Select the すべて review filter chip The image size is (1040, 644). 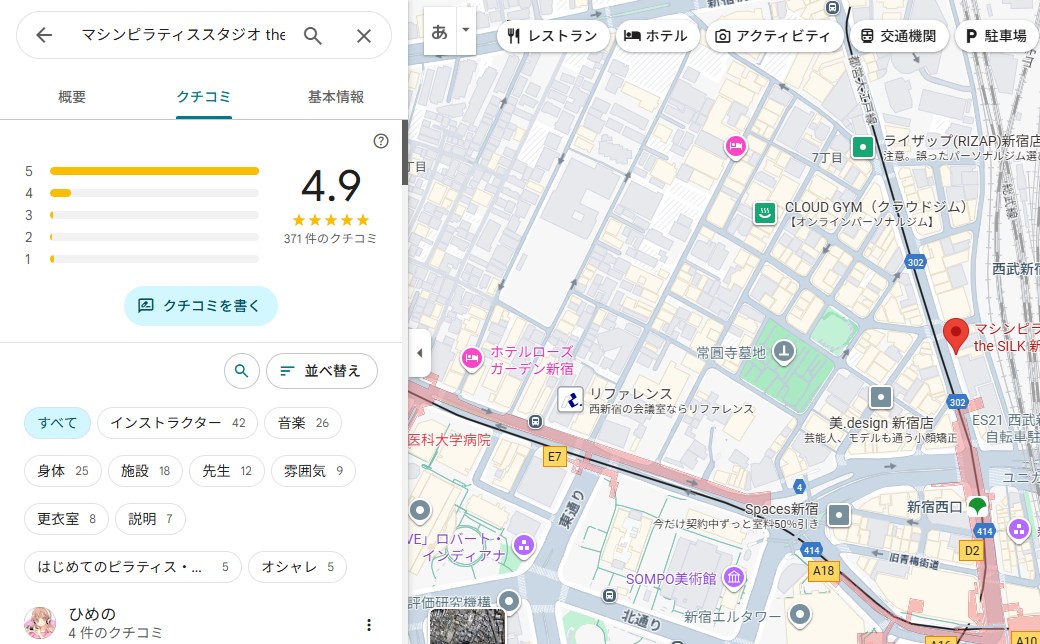point(58,423)
